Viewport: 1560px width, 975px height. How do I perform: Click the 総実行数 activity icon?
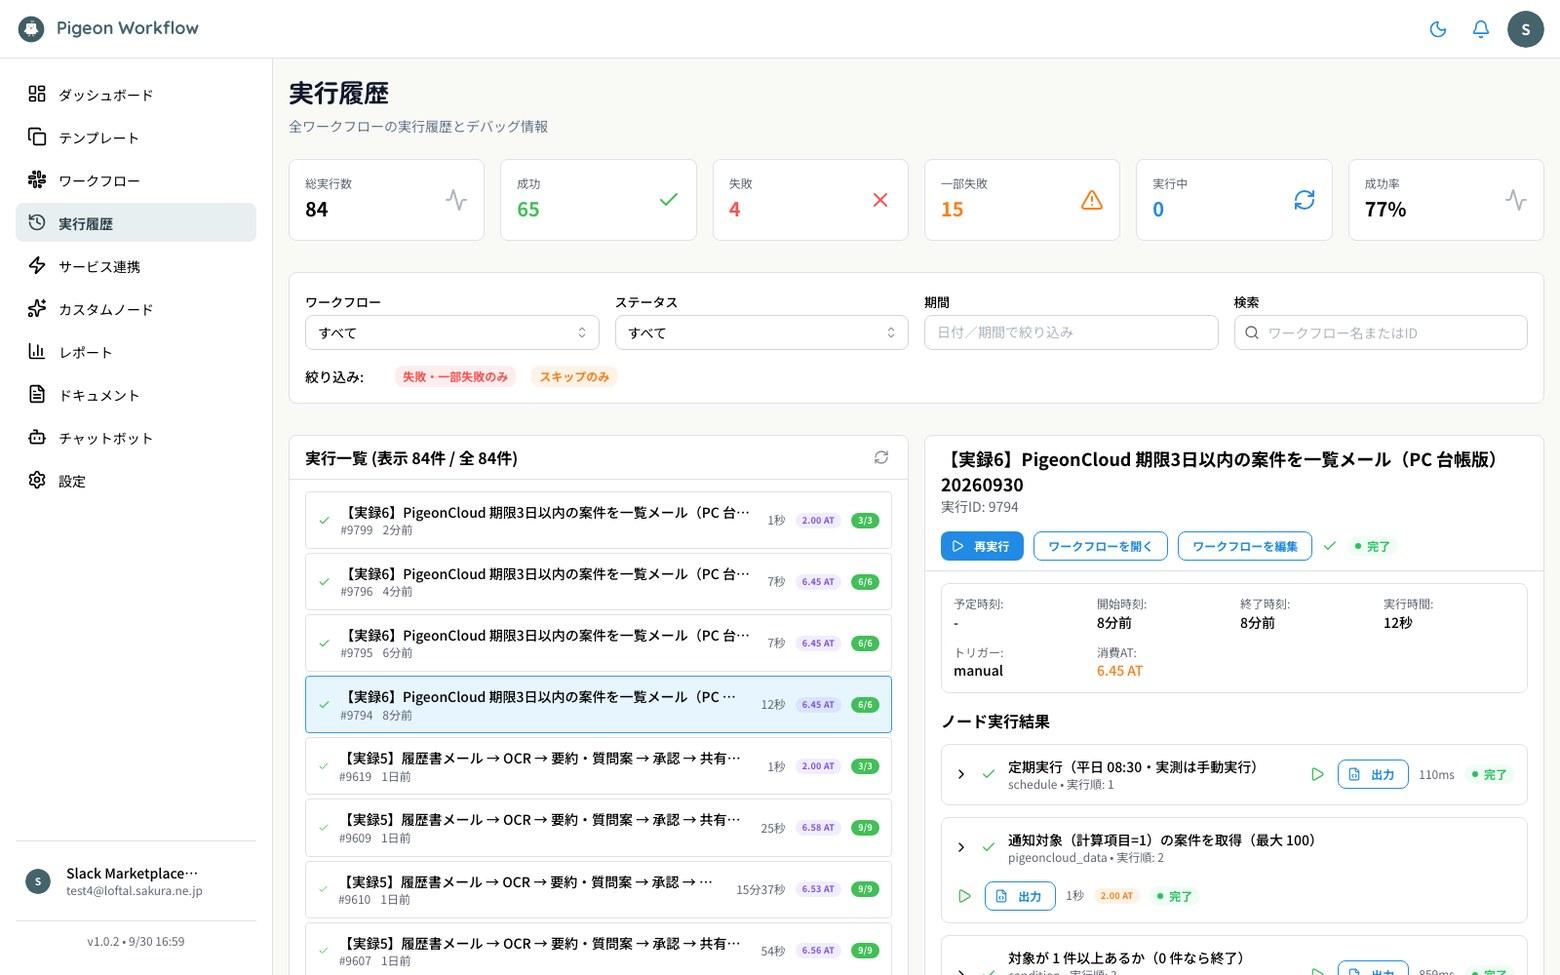(456, 200)
